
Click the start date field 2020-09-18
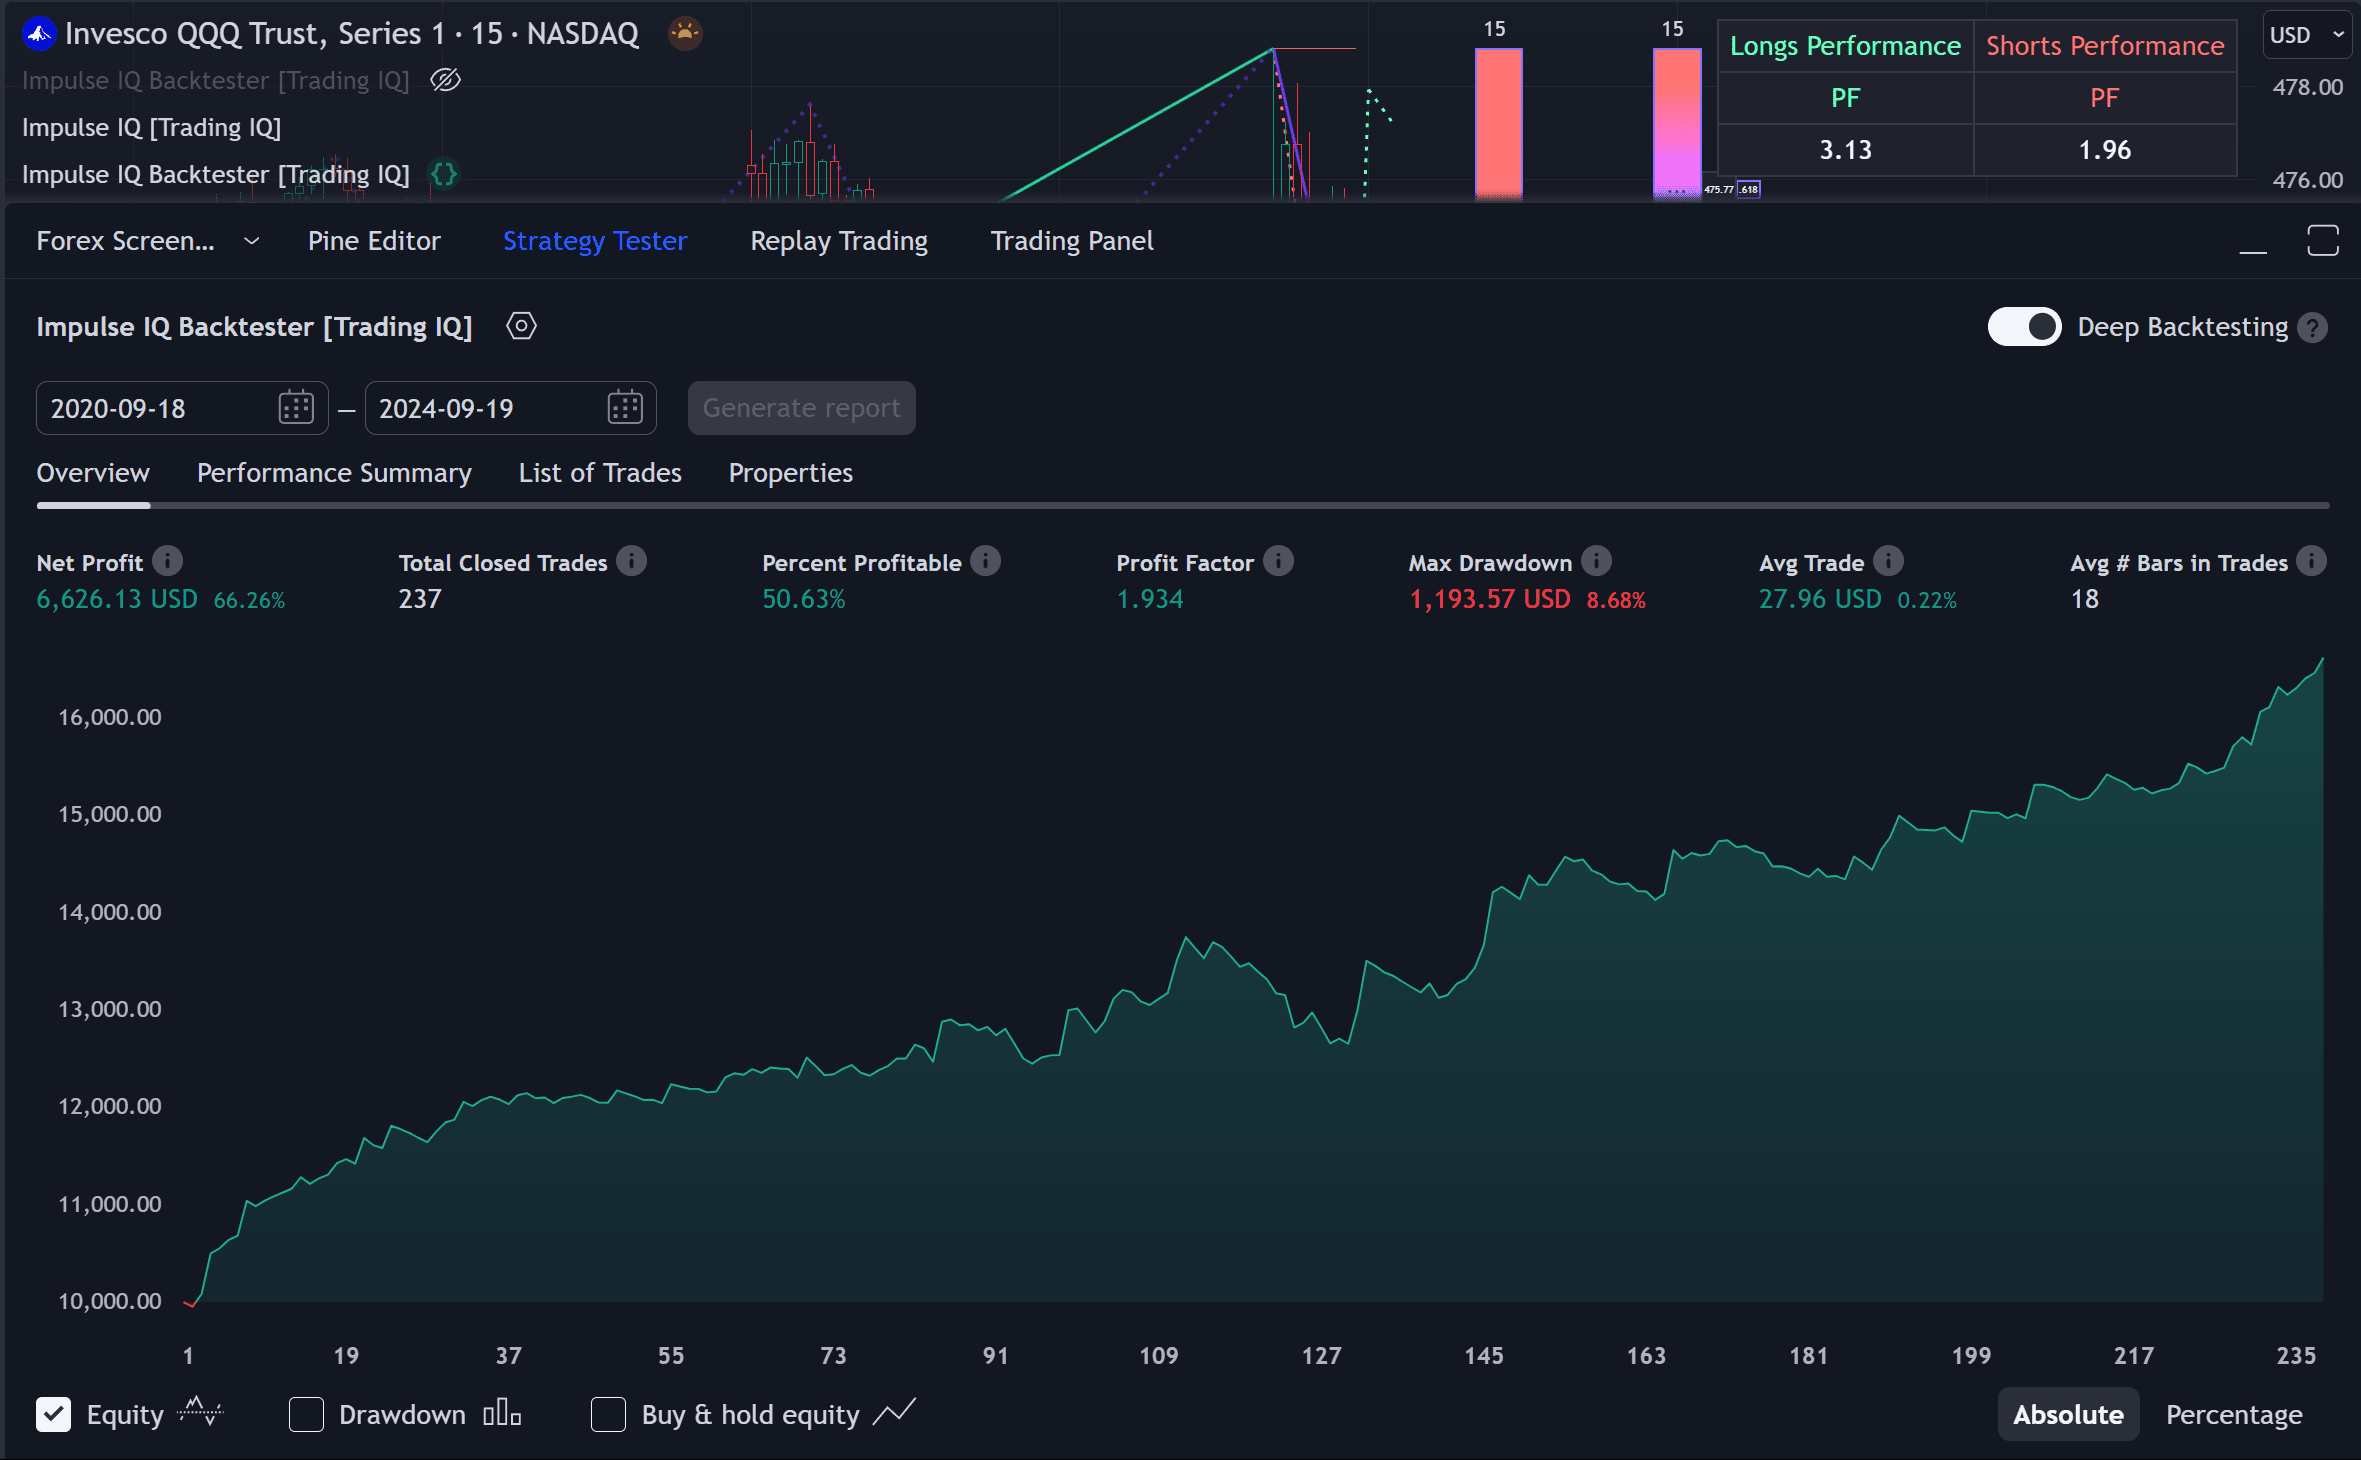(x=182, y=408)
